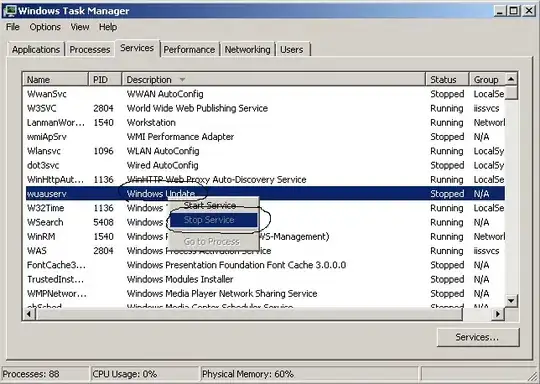
Task: Sort services by PID column header
Action: tap(105, 80)
